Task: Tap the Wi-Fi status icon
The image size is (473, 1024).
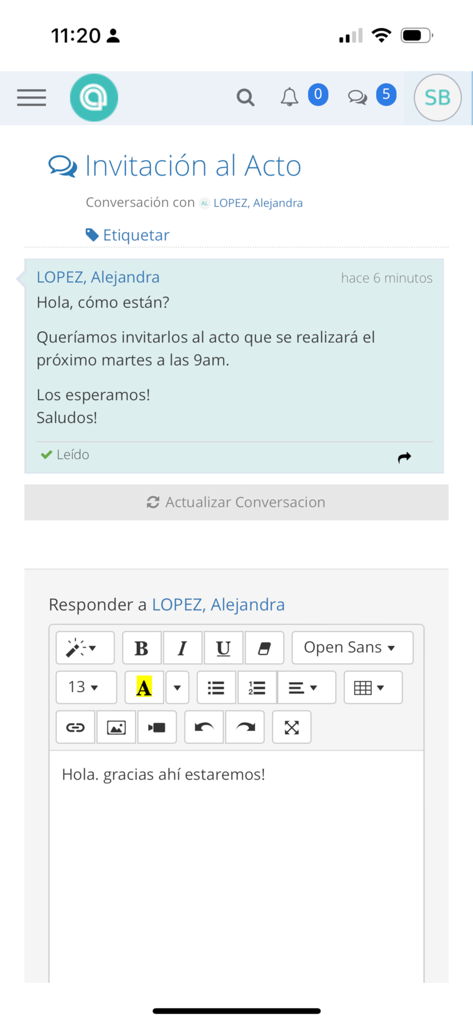Action: [380, 35]
